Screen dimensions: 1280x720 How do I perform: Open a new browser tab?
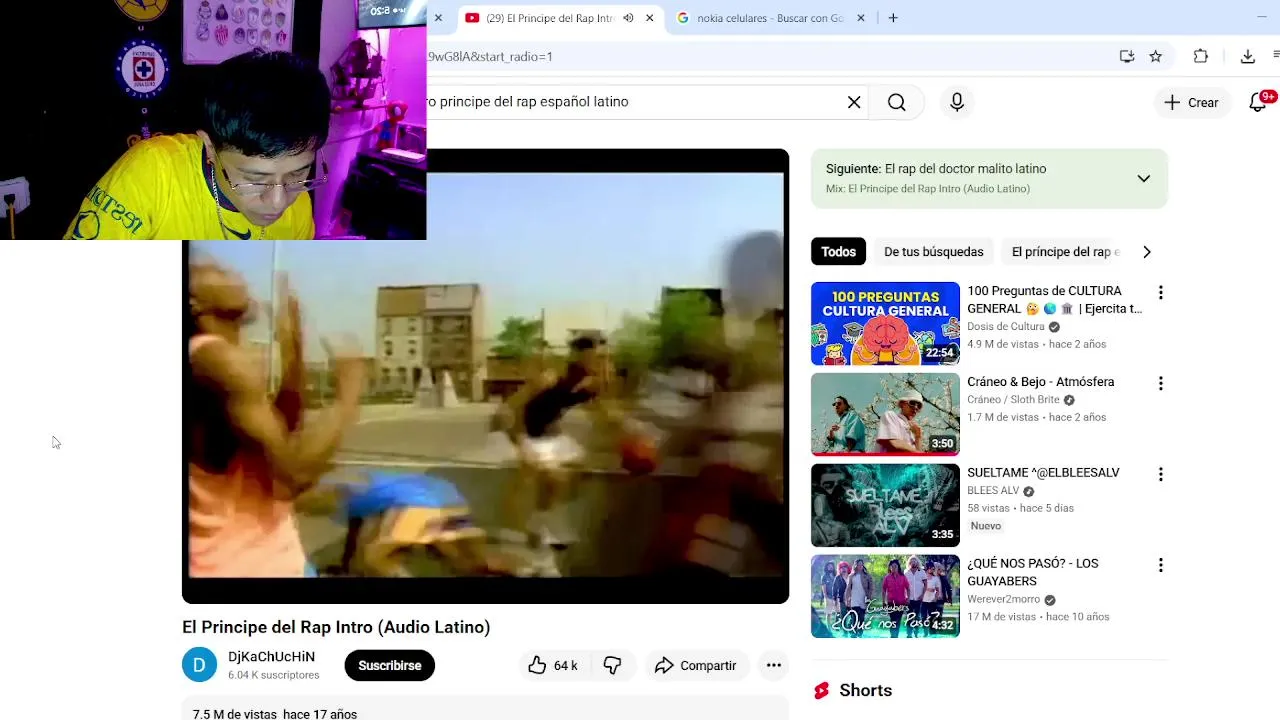[x=893, y=18]
